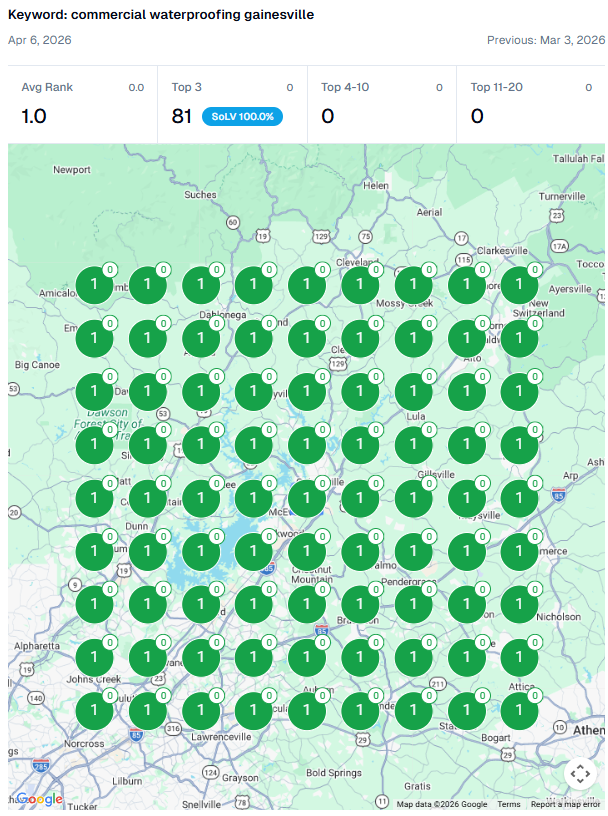Click the Lawrenceville town label

(x=221, y=737)
